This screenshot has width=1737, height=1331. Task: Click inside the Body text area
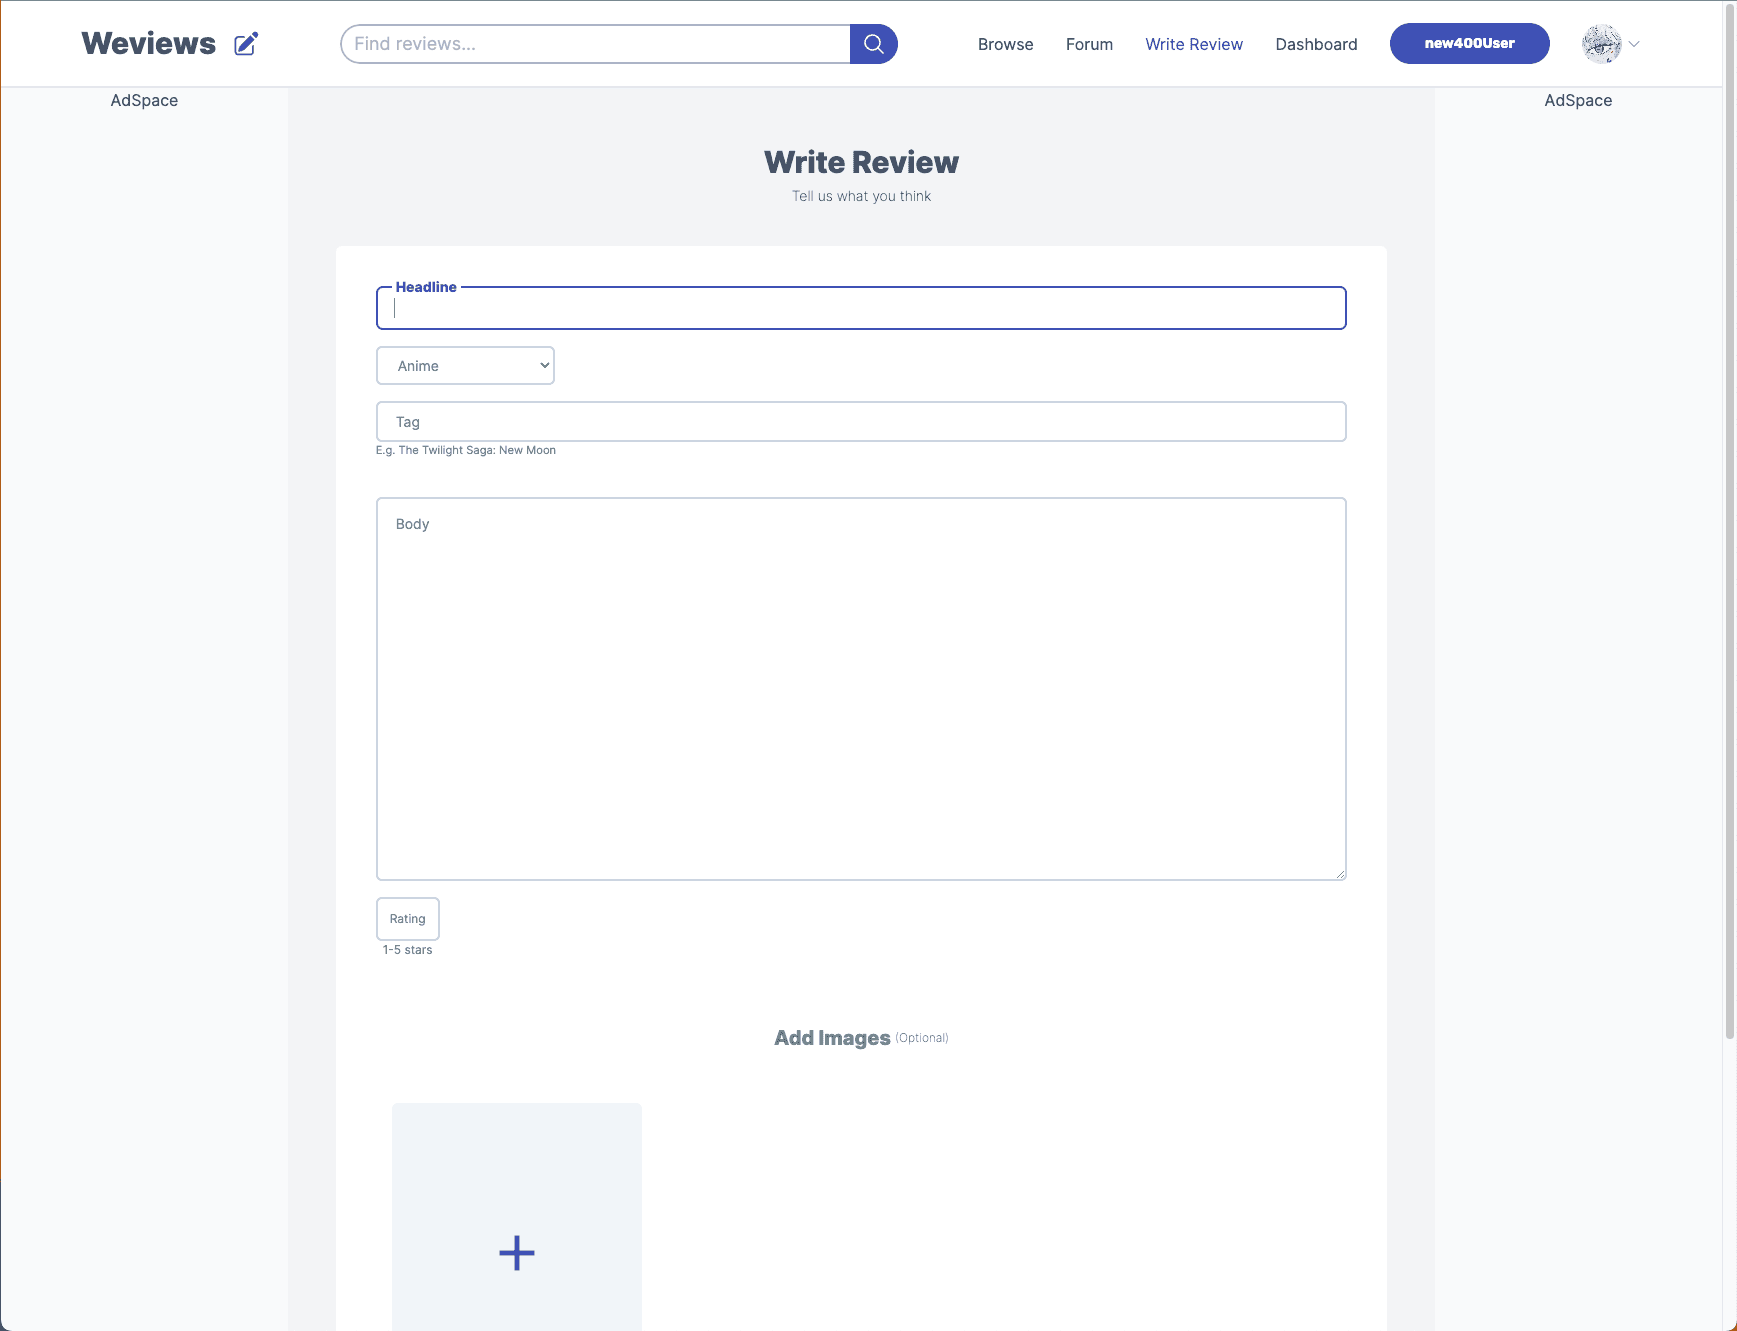(861, 689)
